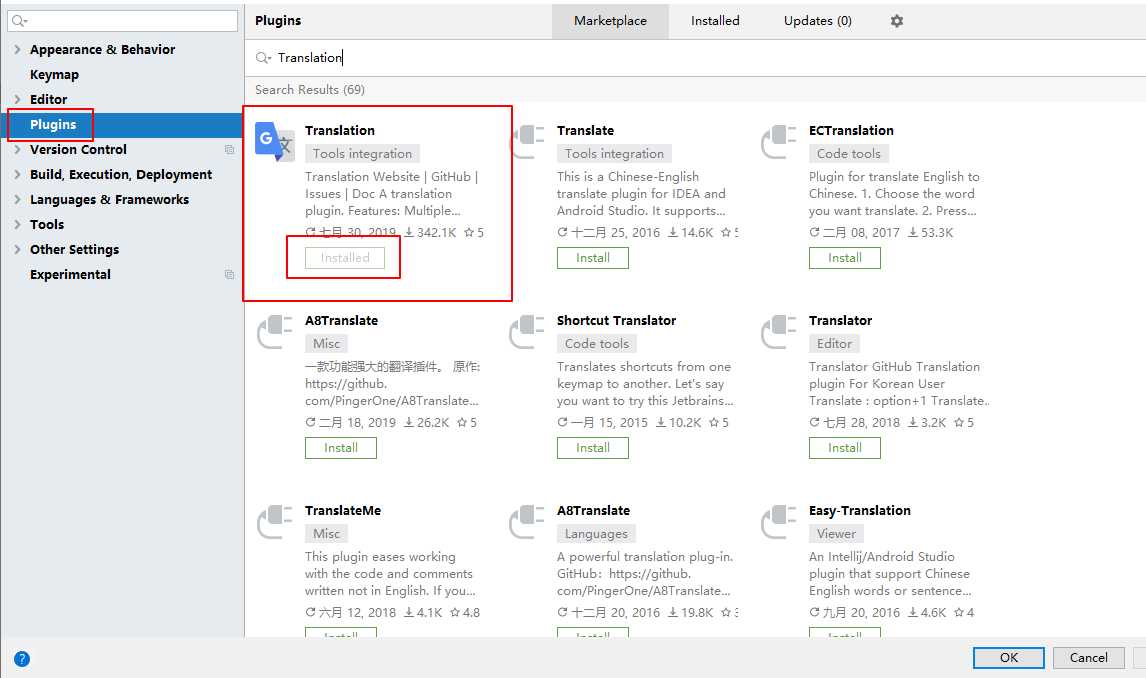Click the A8Translate Languages plugin icon
The image size is (1146, 678).
[x=528, y=521]
